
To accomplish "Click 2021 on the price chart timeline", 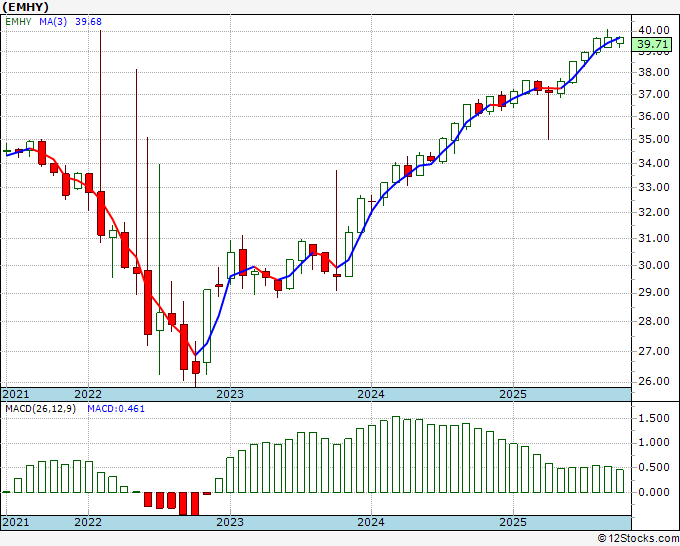I will click(x=16, y=394).
